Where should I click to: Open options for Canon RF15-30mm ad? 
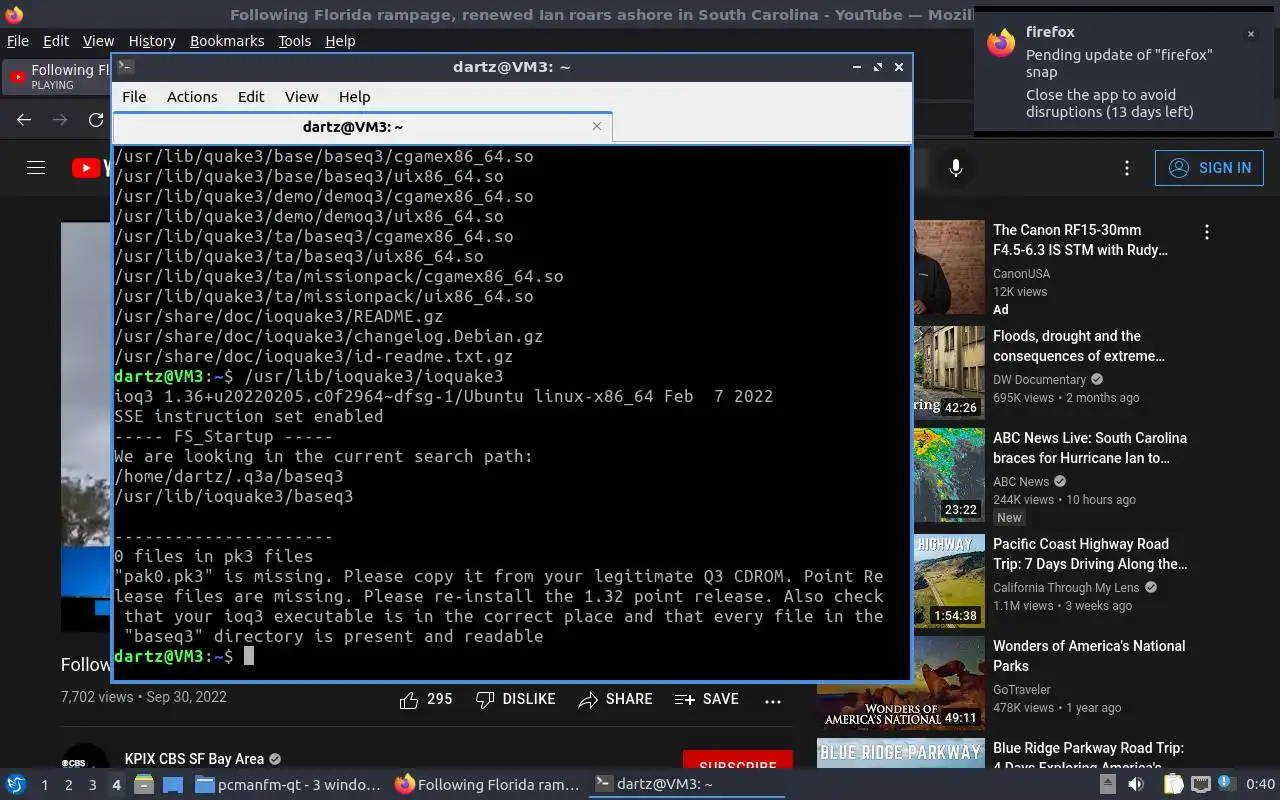pos(1207,232)
